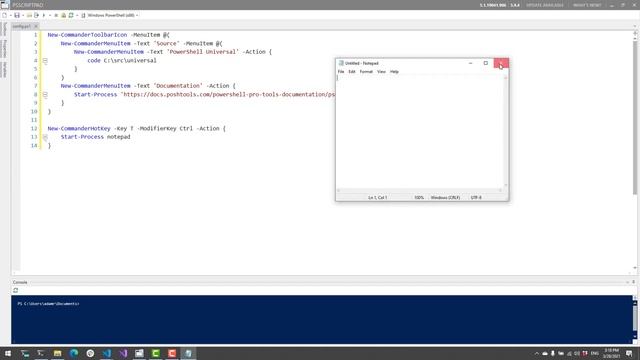
Task: Click 'Ln 1, Col 1' in Notepad status bar
Action: coord(377,198)
